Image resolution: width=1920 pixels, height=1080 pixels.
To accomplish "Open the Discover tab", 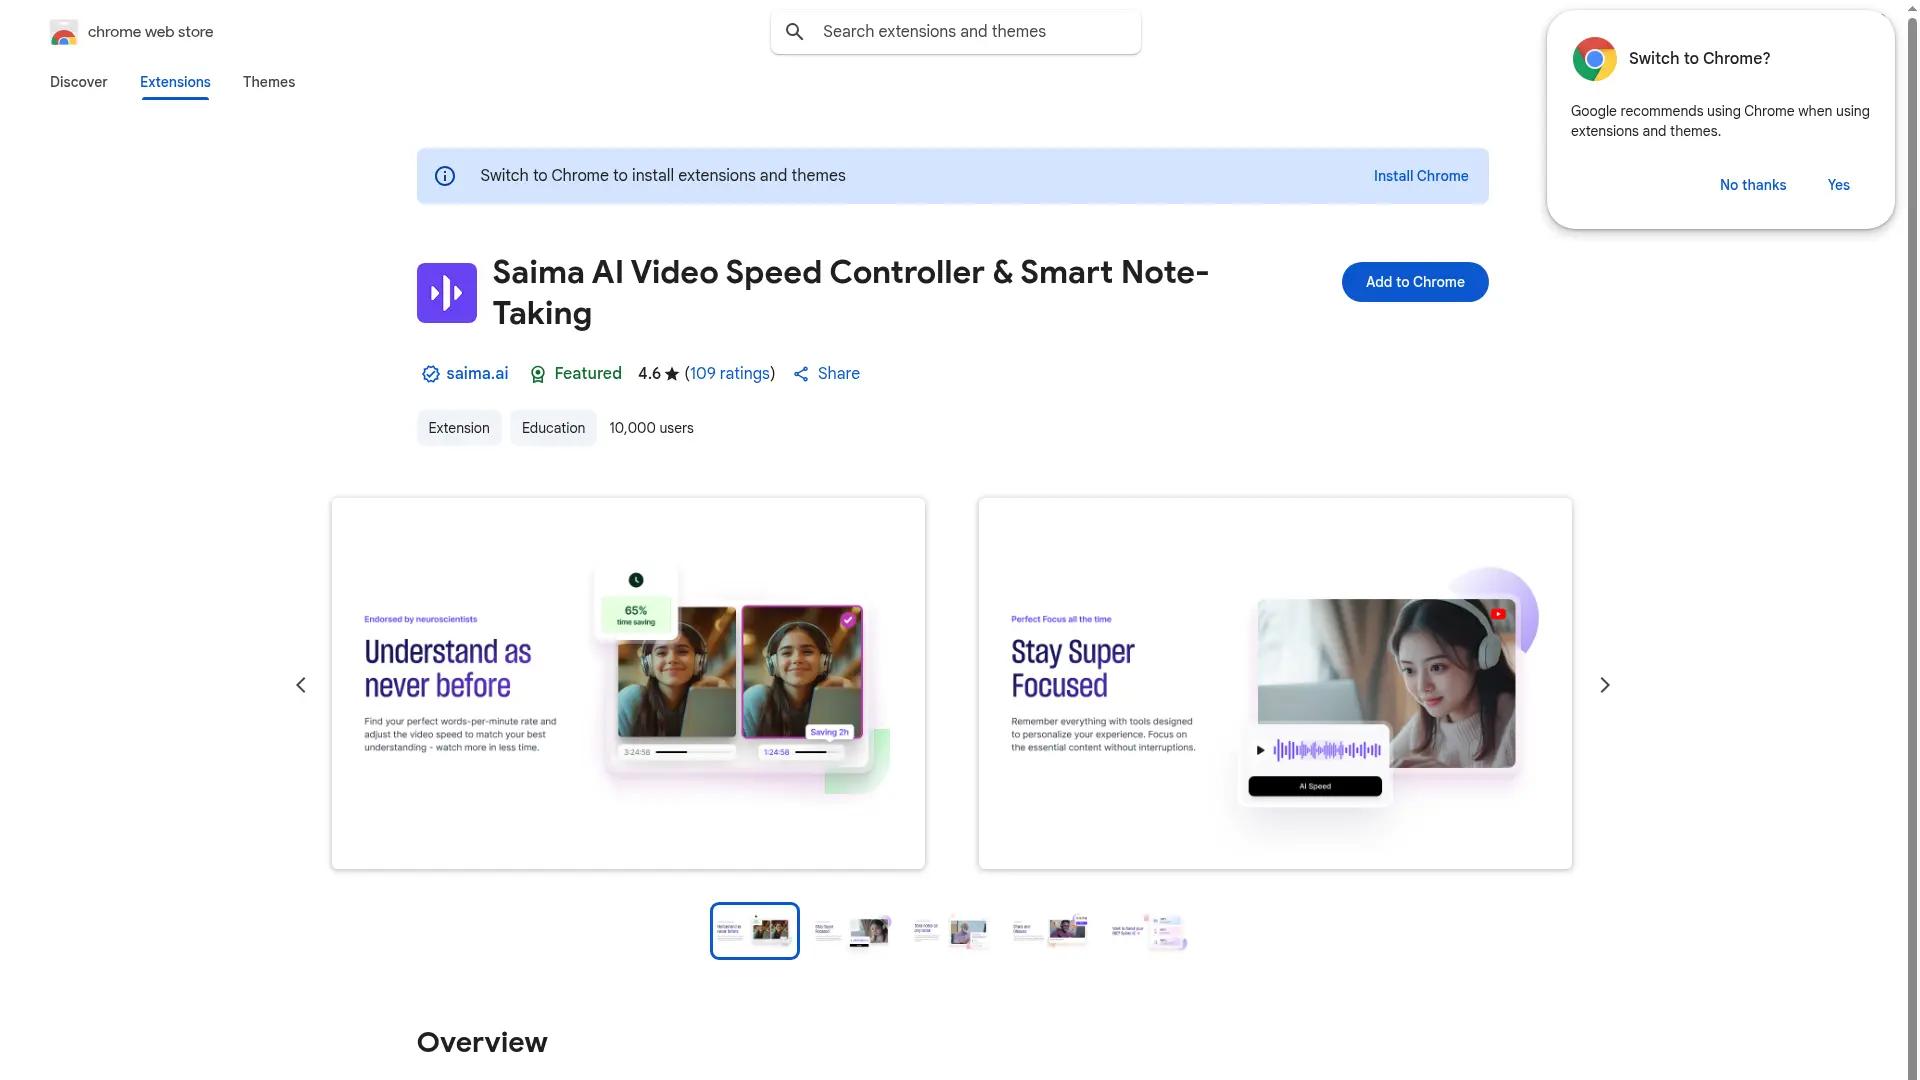I will (x=78, y=82).
